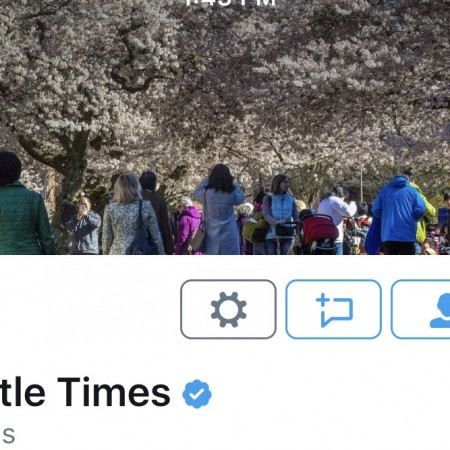Tap the woman in the purple jacket
This screenshot has height=450, width=450.
click(x=187, y=226)
